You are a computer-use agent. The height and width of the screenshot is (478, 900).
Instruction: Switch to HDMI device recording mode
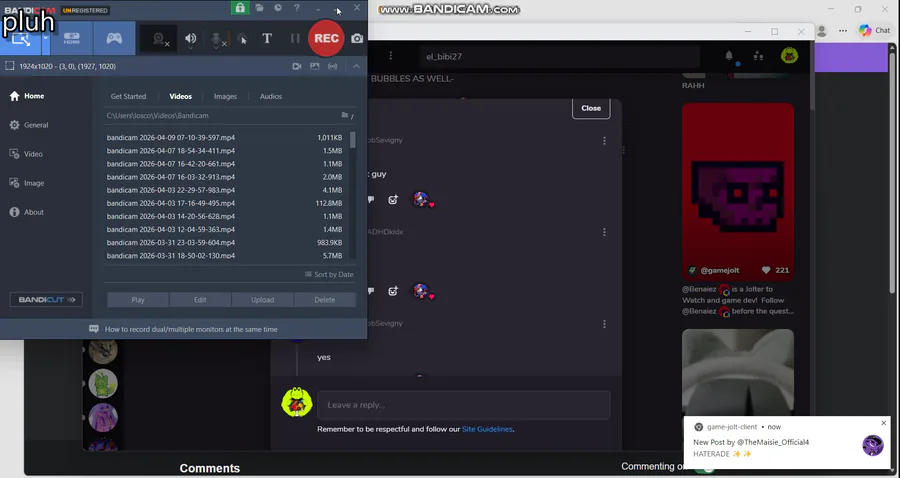click(72, 38)
